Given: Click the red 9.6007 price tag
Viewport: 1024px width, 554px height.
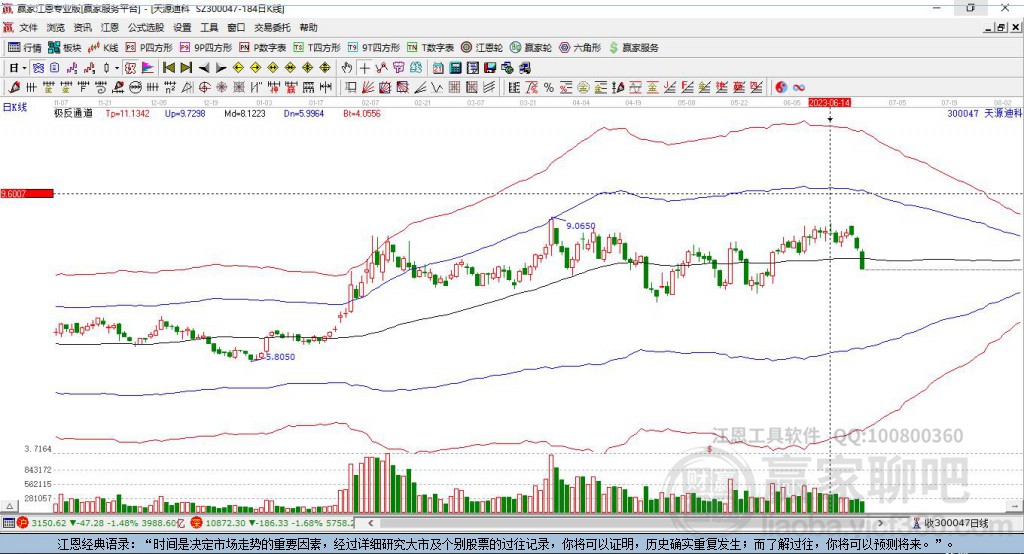Looking at the screenshot, I should (x=27, y=193).
